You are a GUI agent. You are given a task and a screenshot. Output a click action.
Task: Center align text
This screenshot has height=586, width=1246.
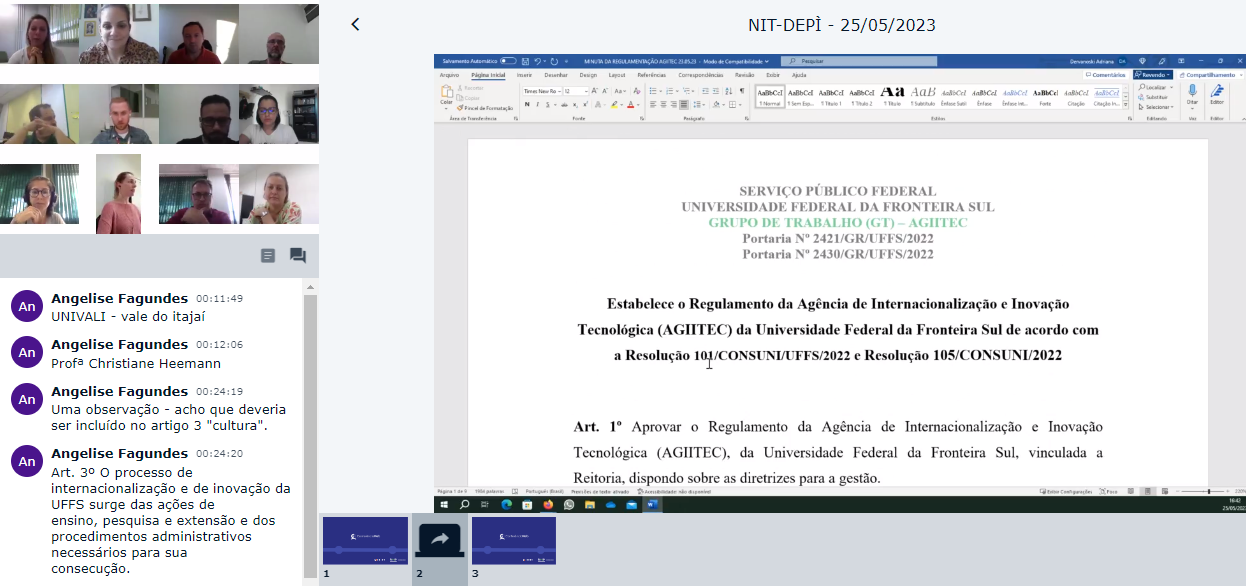click(663, 104)
